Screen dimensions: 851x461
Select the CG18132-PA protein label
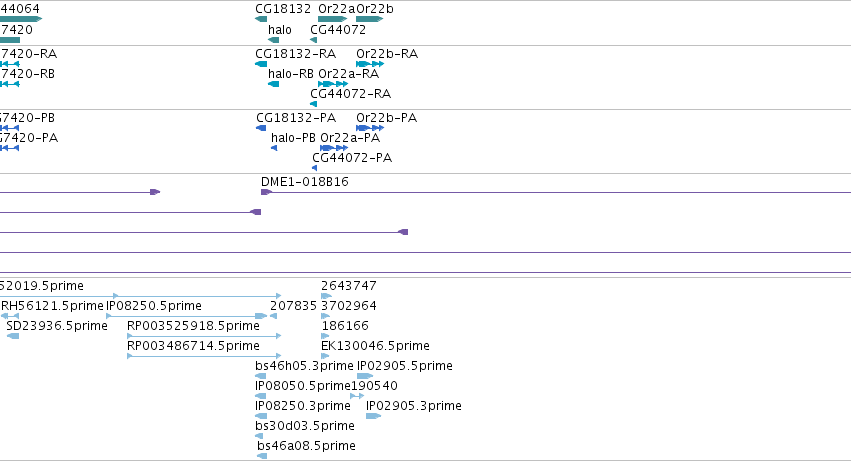click(296, 118)
